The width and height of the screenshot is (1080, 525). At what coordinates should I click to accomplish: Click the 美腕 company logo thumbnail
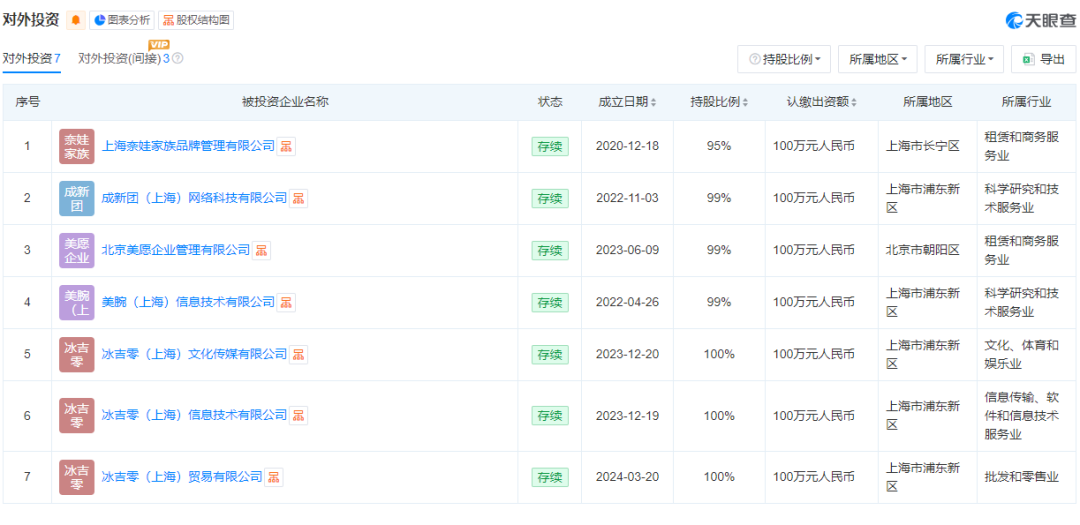[77, 302]
